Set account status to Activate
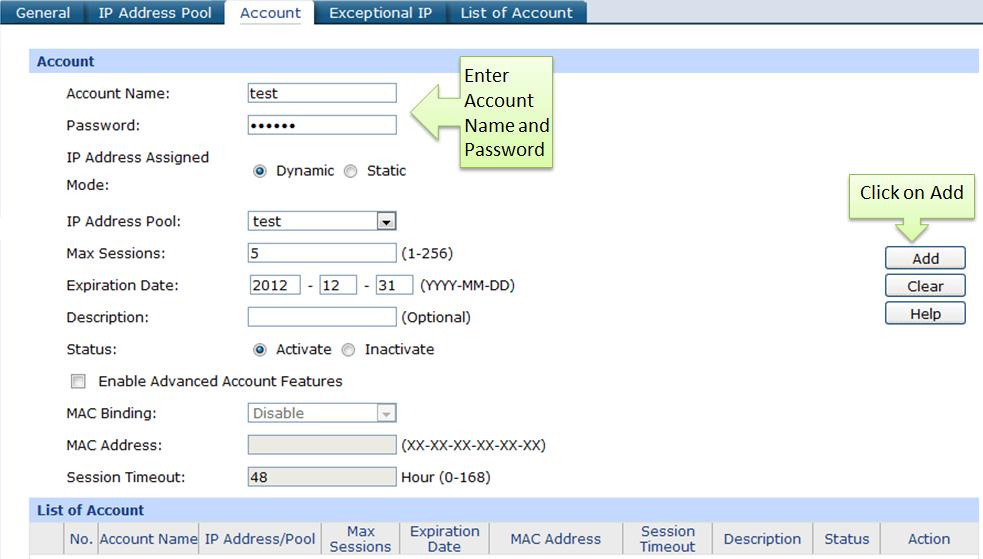 click(x=260, y=350)
